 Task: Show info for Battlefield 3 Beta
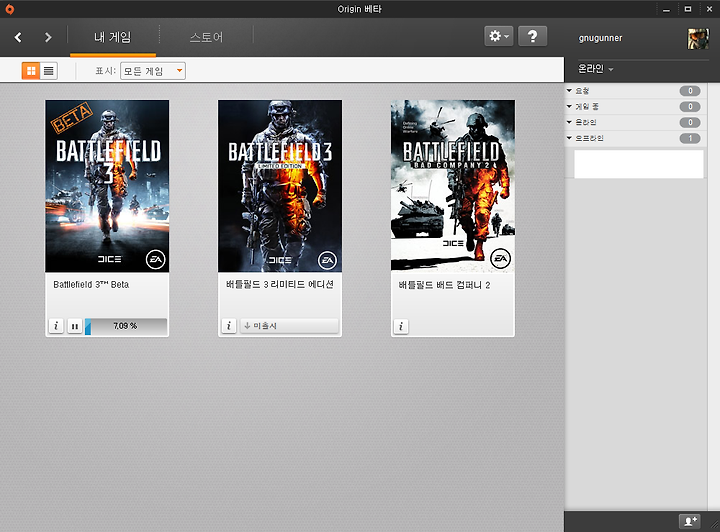[x=56, y=326]
